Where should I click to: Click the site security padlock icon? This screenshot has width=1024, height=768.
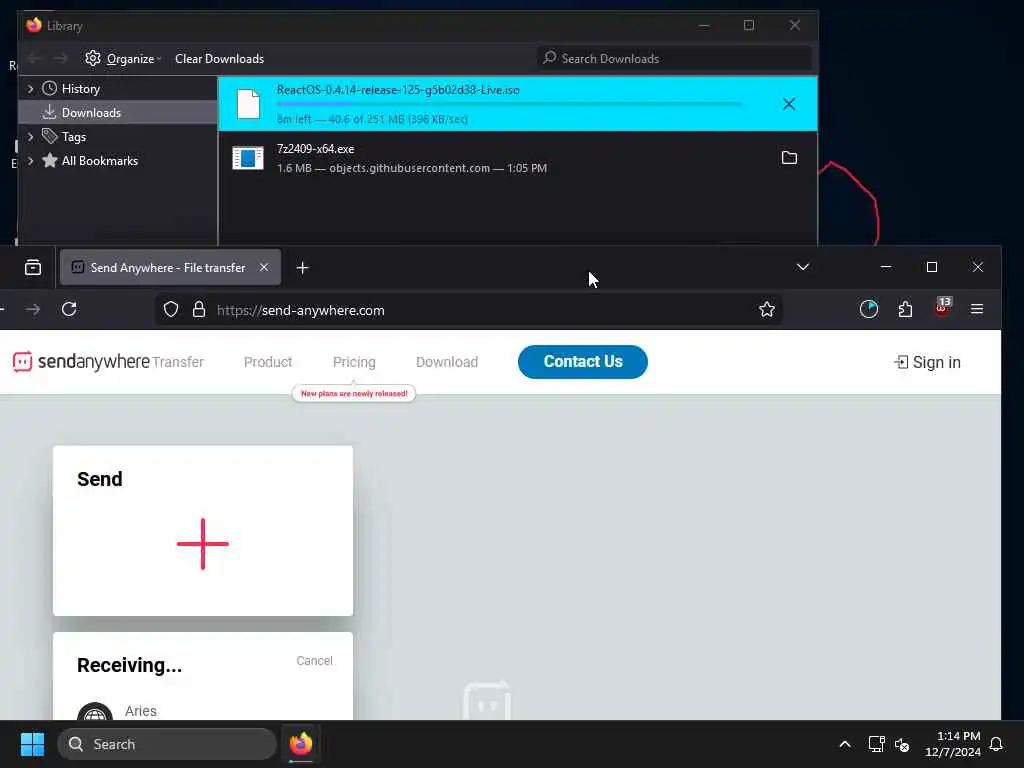coord(199,310)
